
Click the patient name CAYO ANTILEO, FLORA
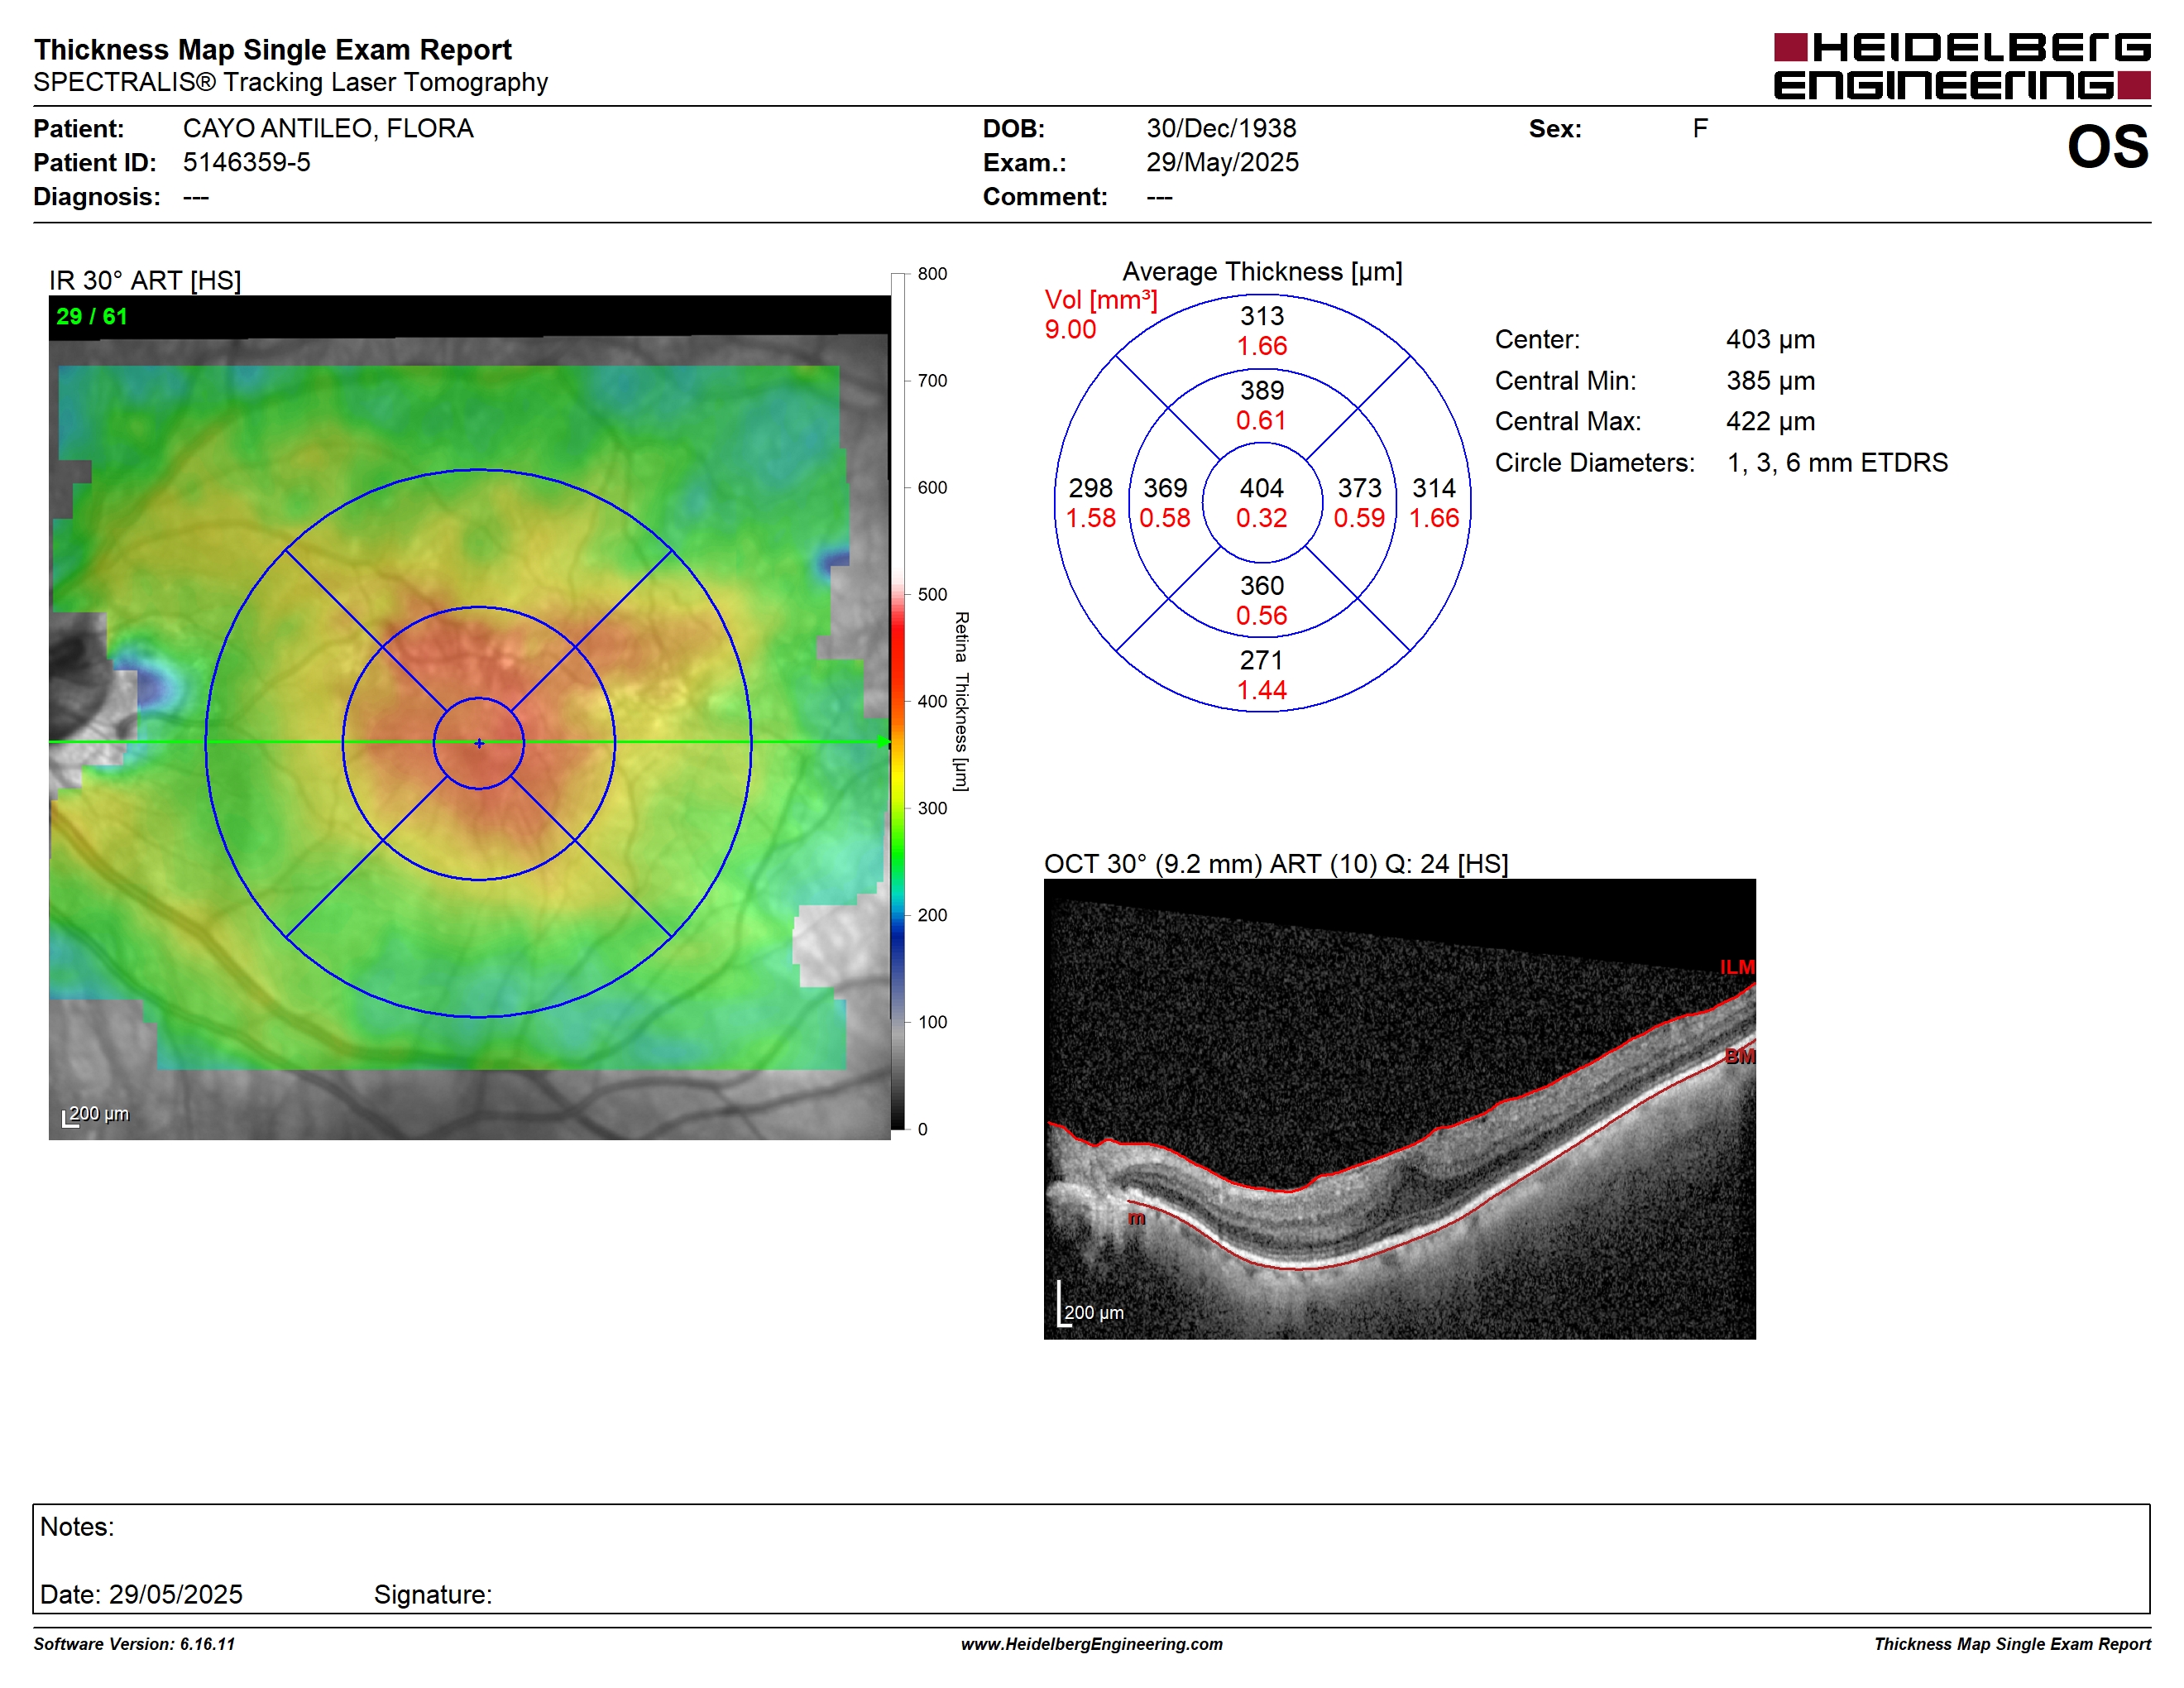[x=328, y=128]
